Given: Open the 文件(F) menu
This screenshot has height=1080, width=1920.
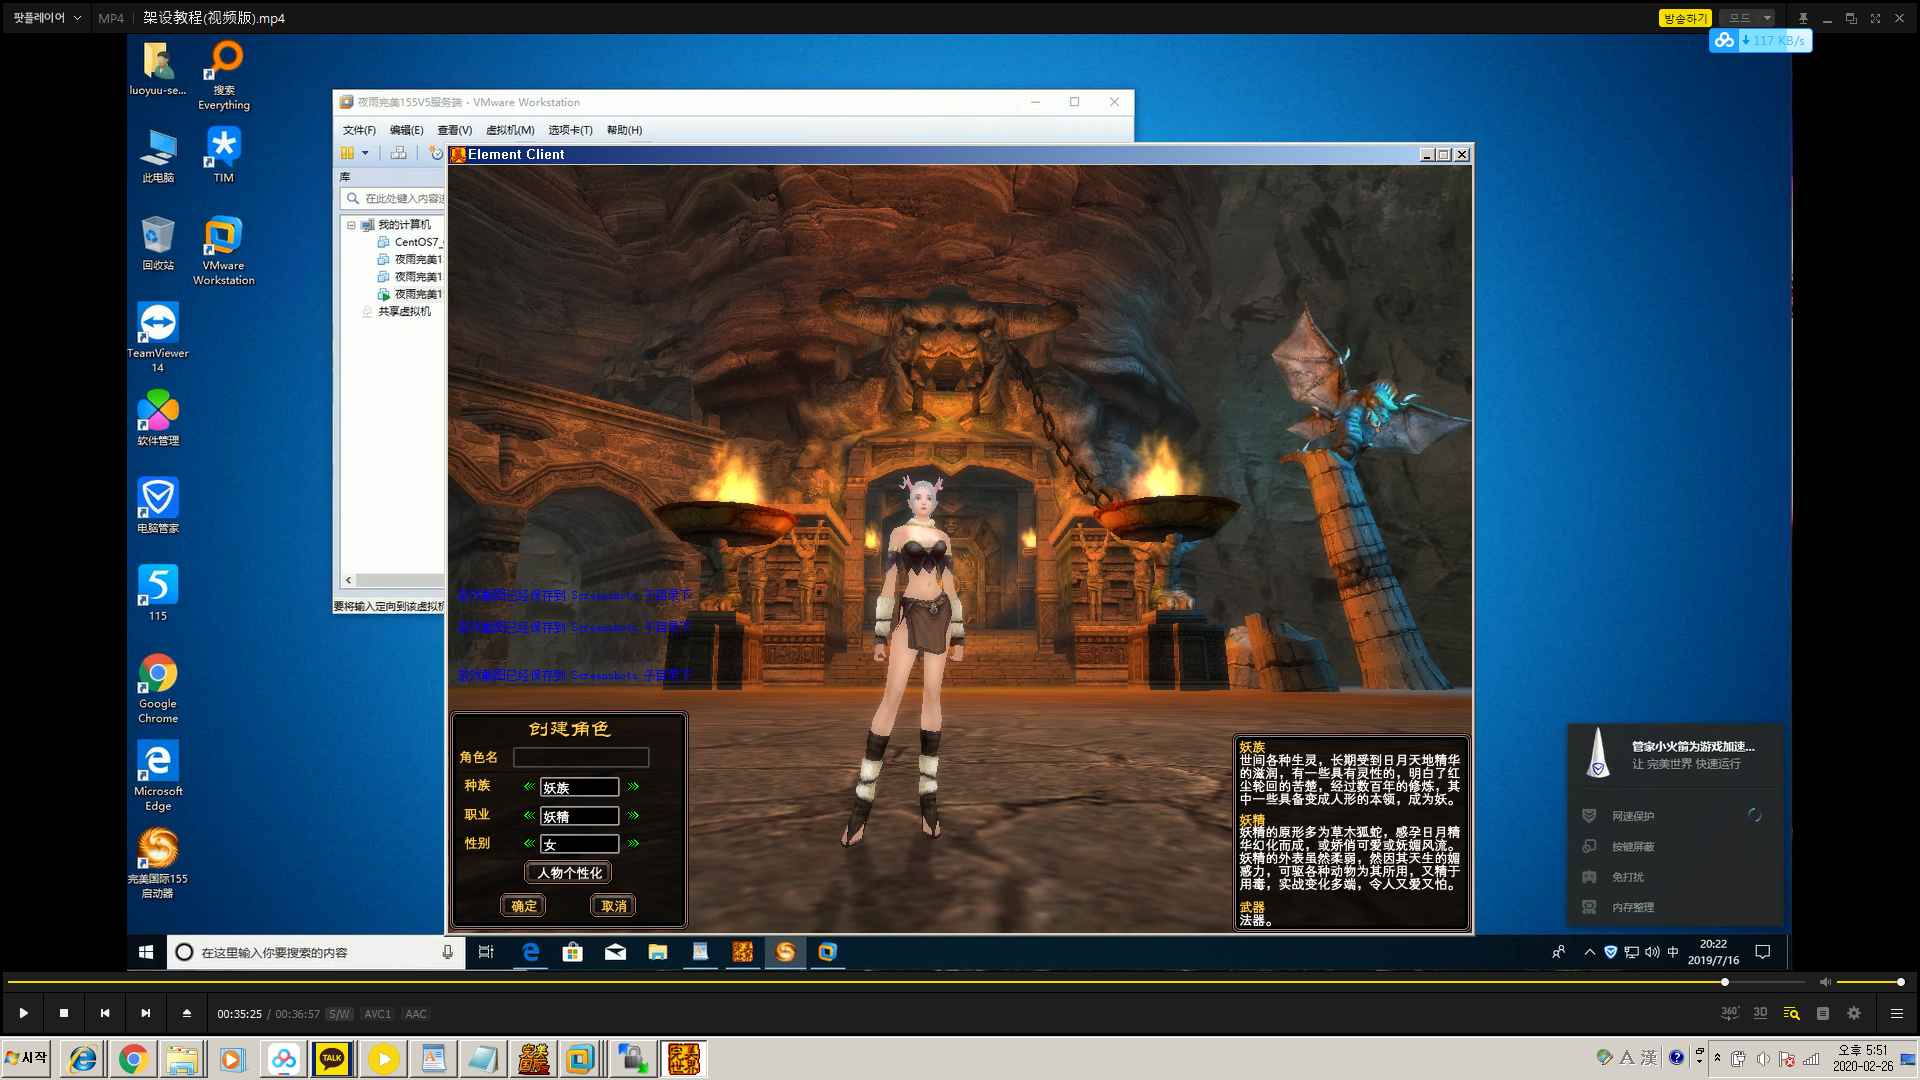Looking at the screenshot, I should pyautogui.click(x=359, y=130).
